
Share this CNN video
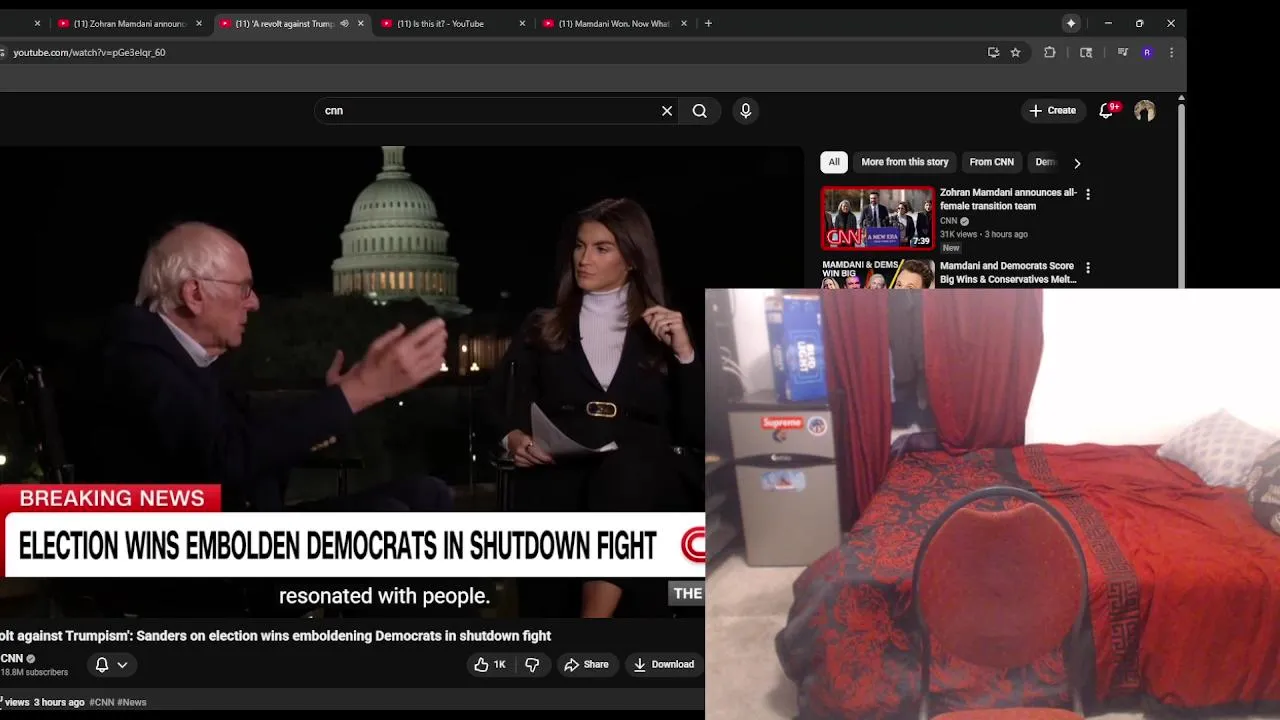pyautogui.click(x=586, y=664)
